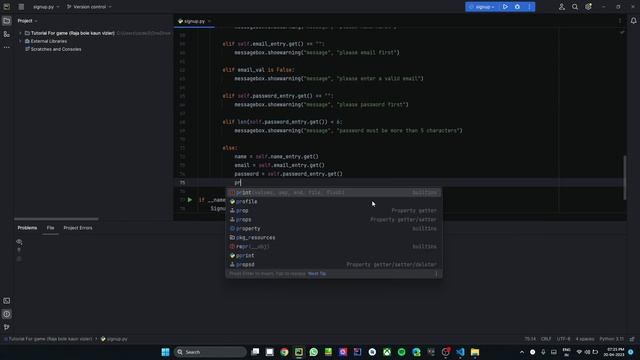The width and height of the screenshot is (640, 360).
Task: Show more tool windows ellipsis
Action: click(x=7, y=47)
